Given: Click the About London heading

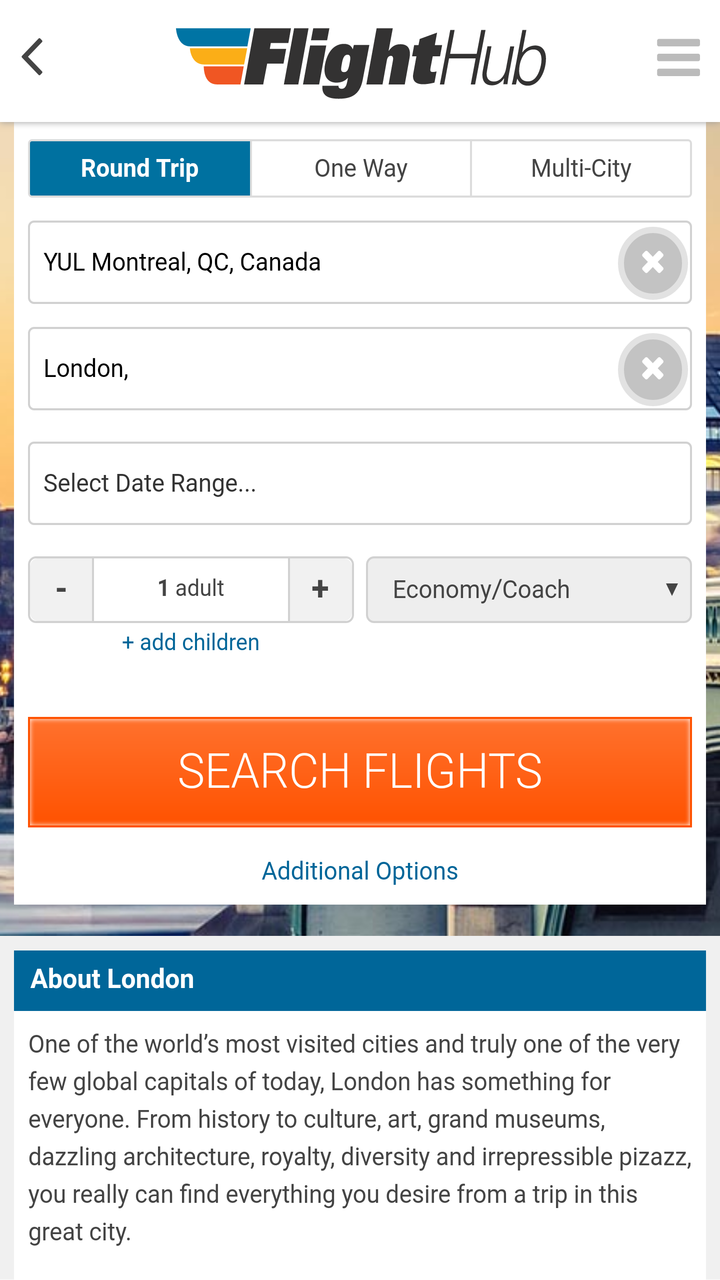Looking at the screenshot, I should (x=112, y=979).
